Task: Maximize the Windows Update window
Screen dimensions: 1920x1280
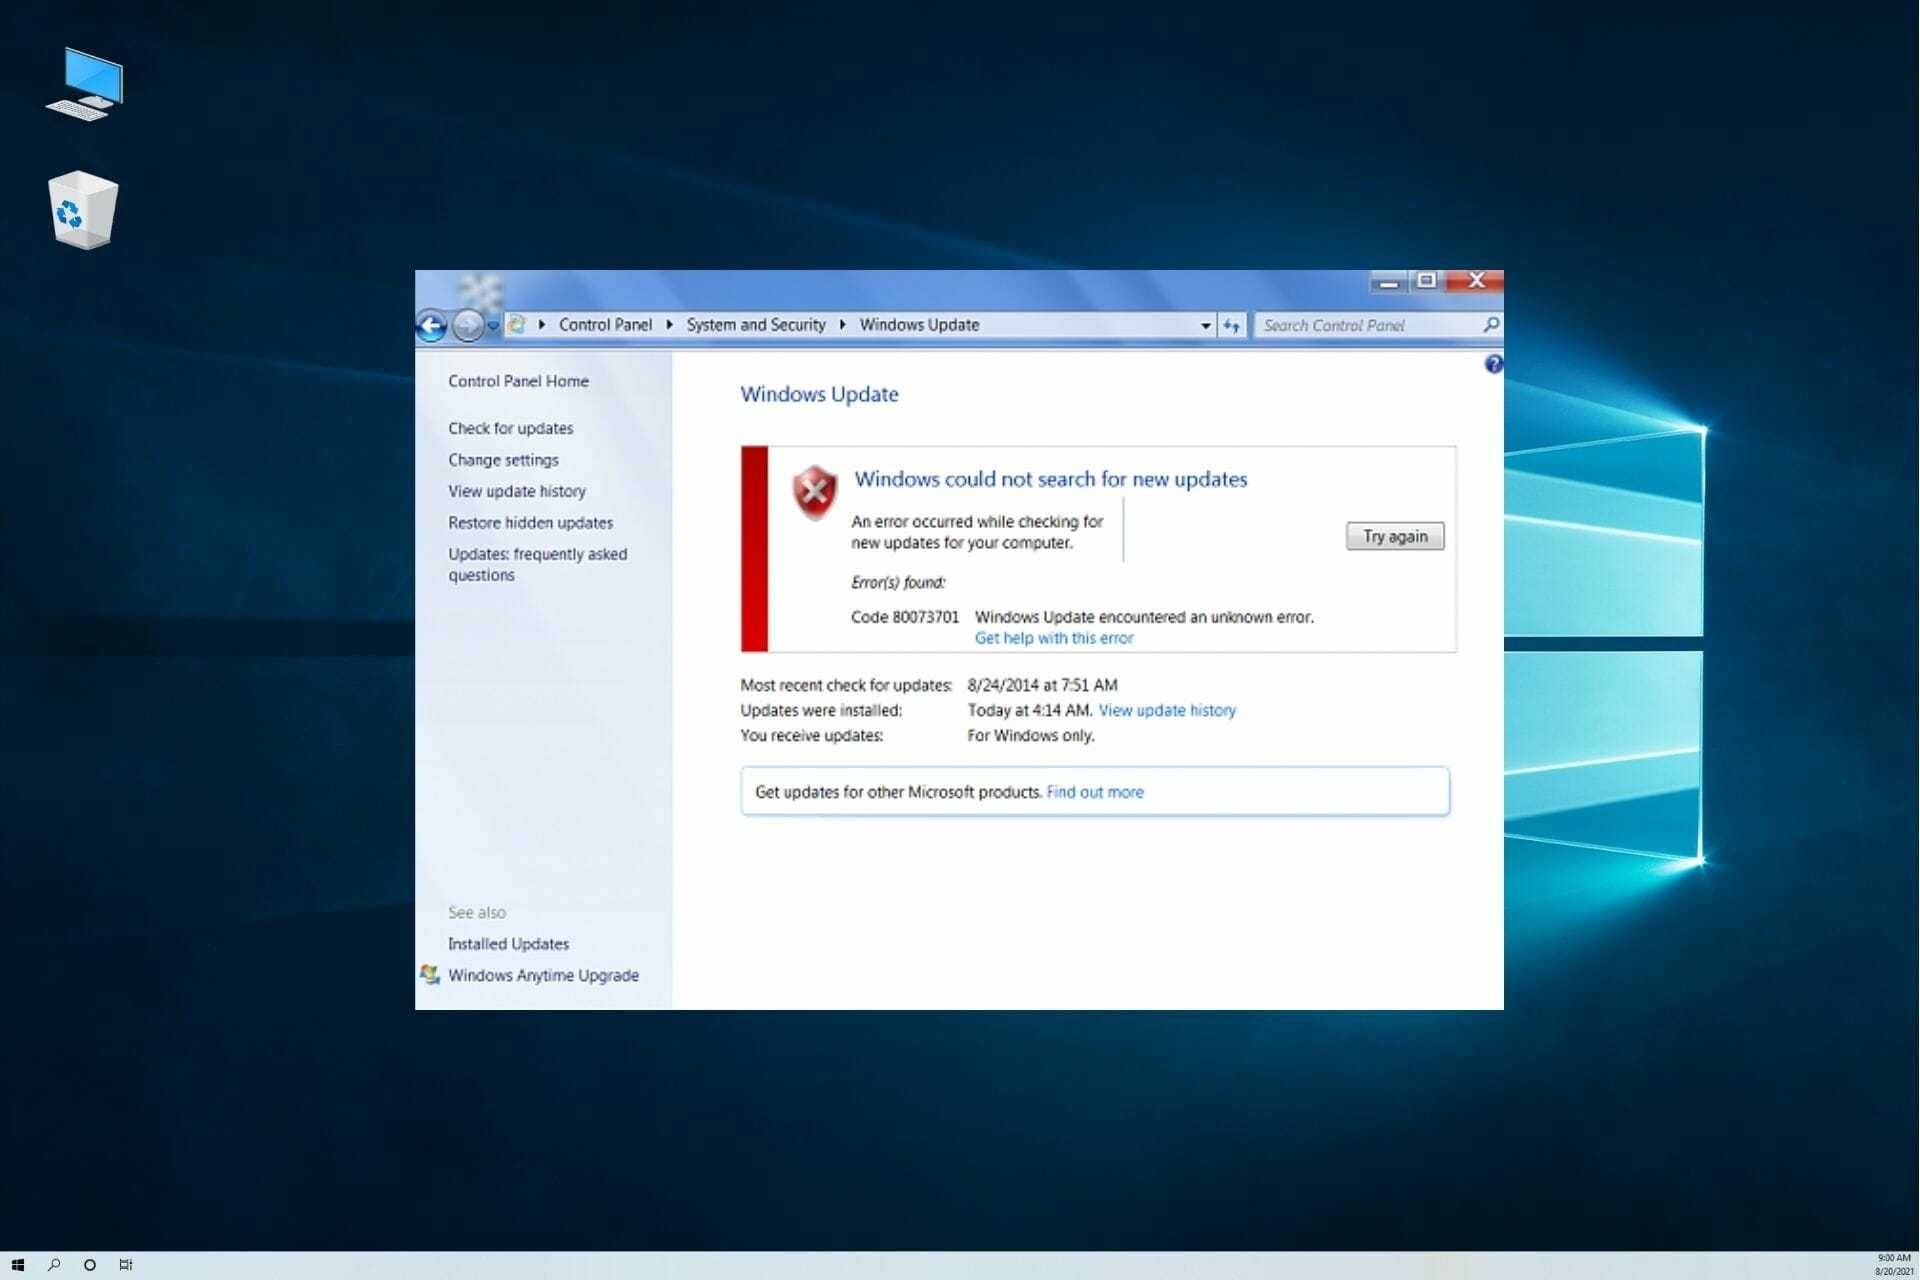Action: [1427, 282]
